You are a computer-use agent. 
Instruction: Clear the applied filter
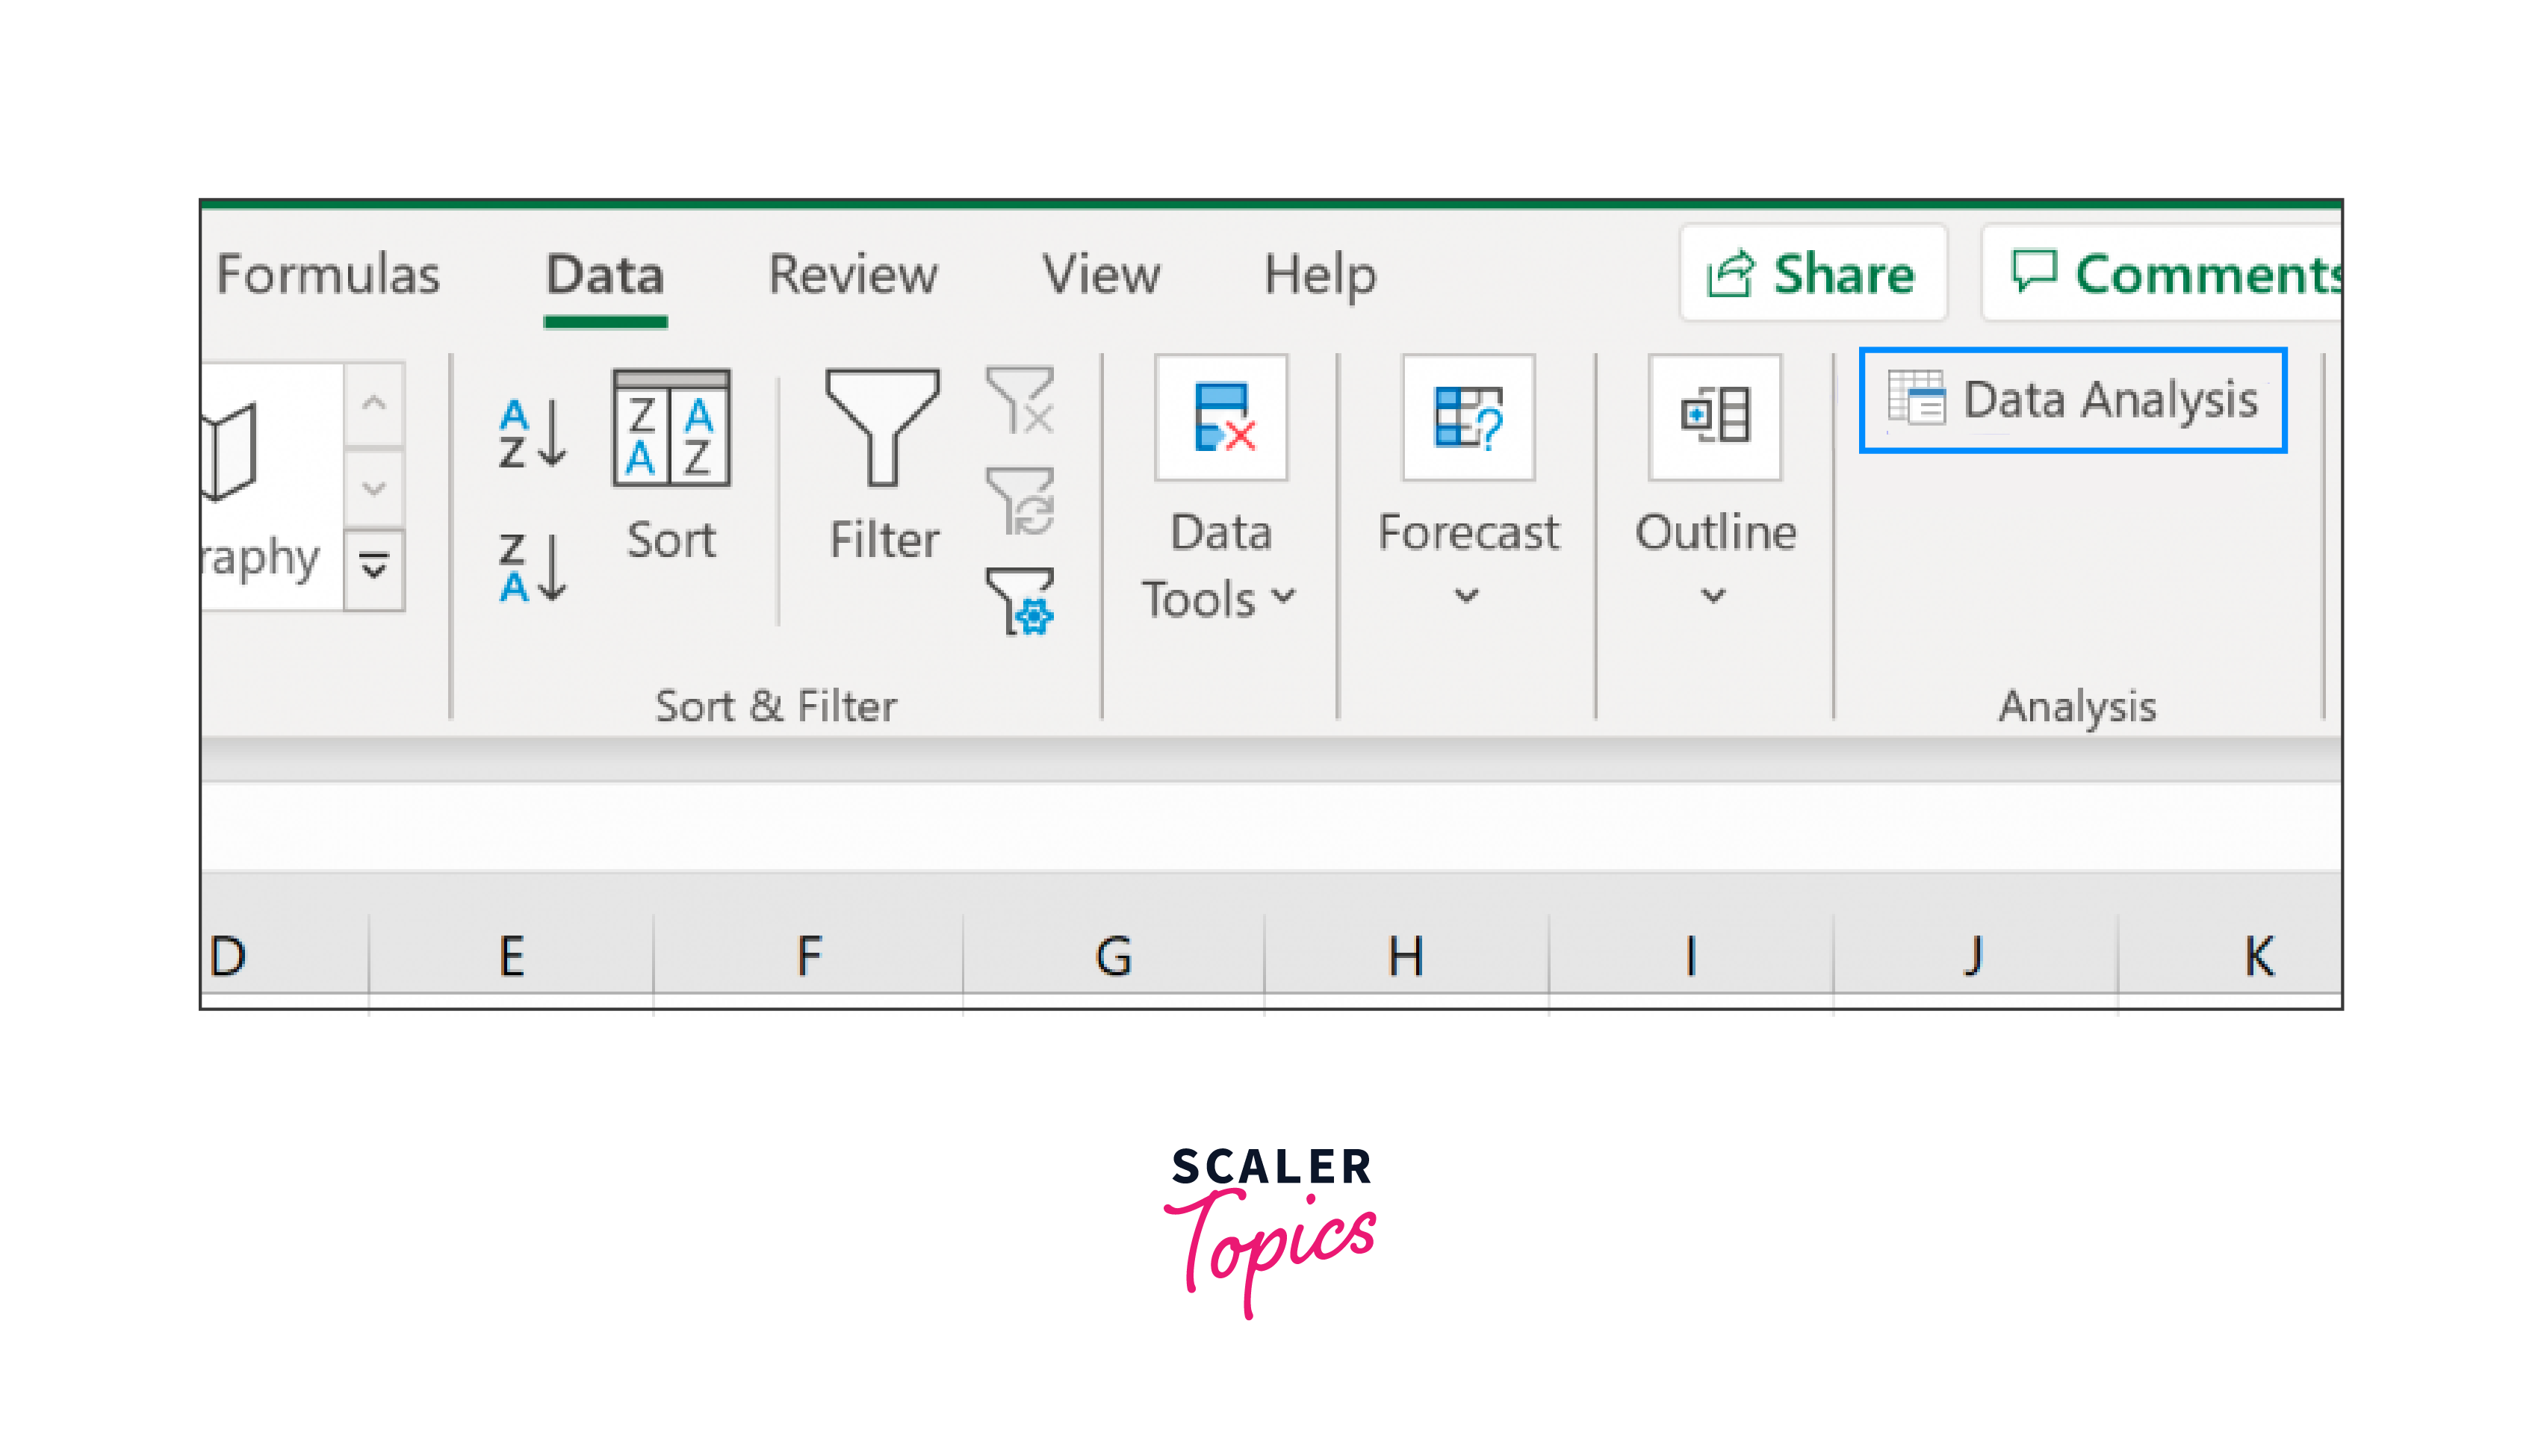[x=1020, y=400]
